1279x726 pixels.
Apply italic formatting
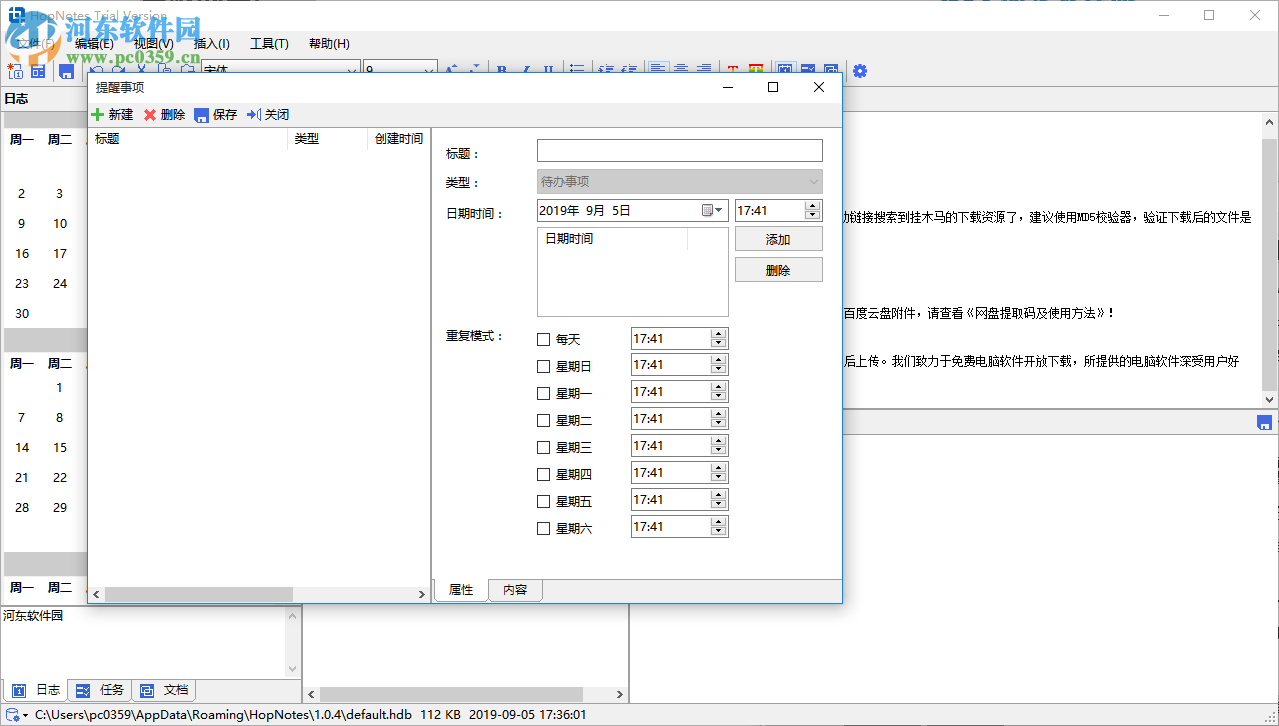point(525,69)
